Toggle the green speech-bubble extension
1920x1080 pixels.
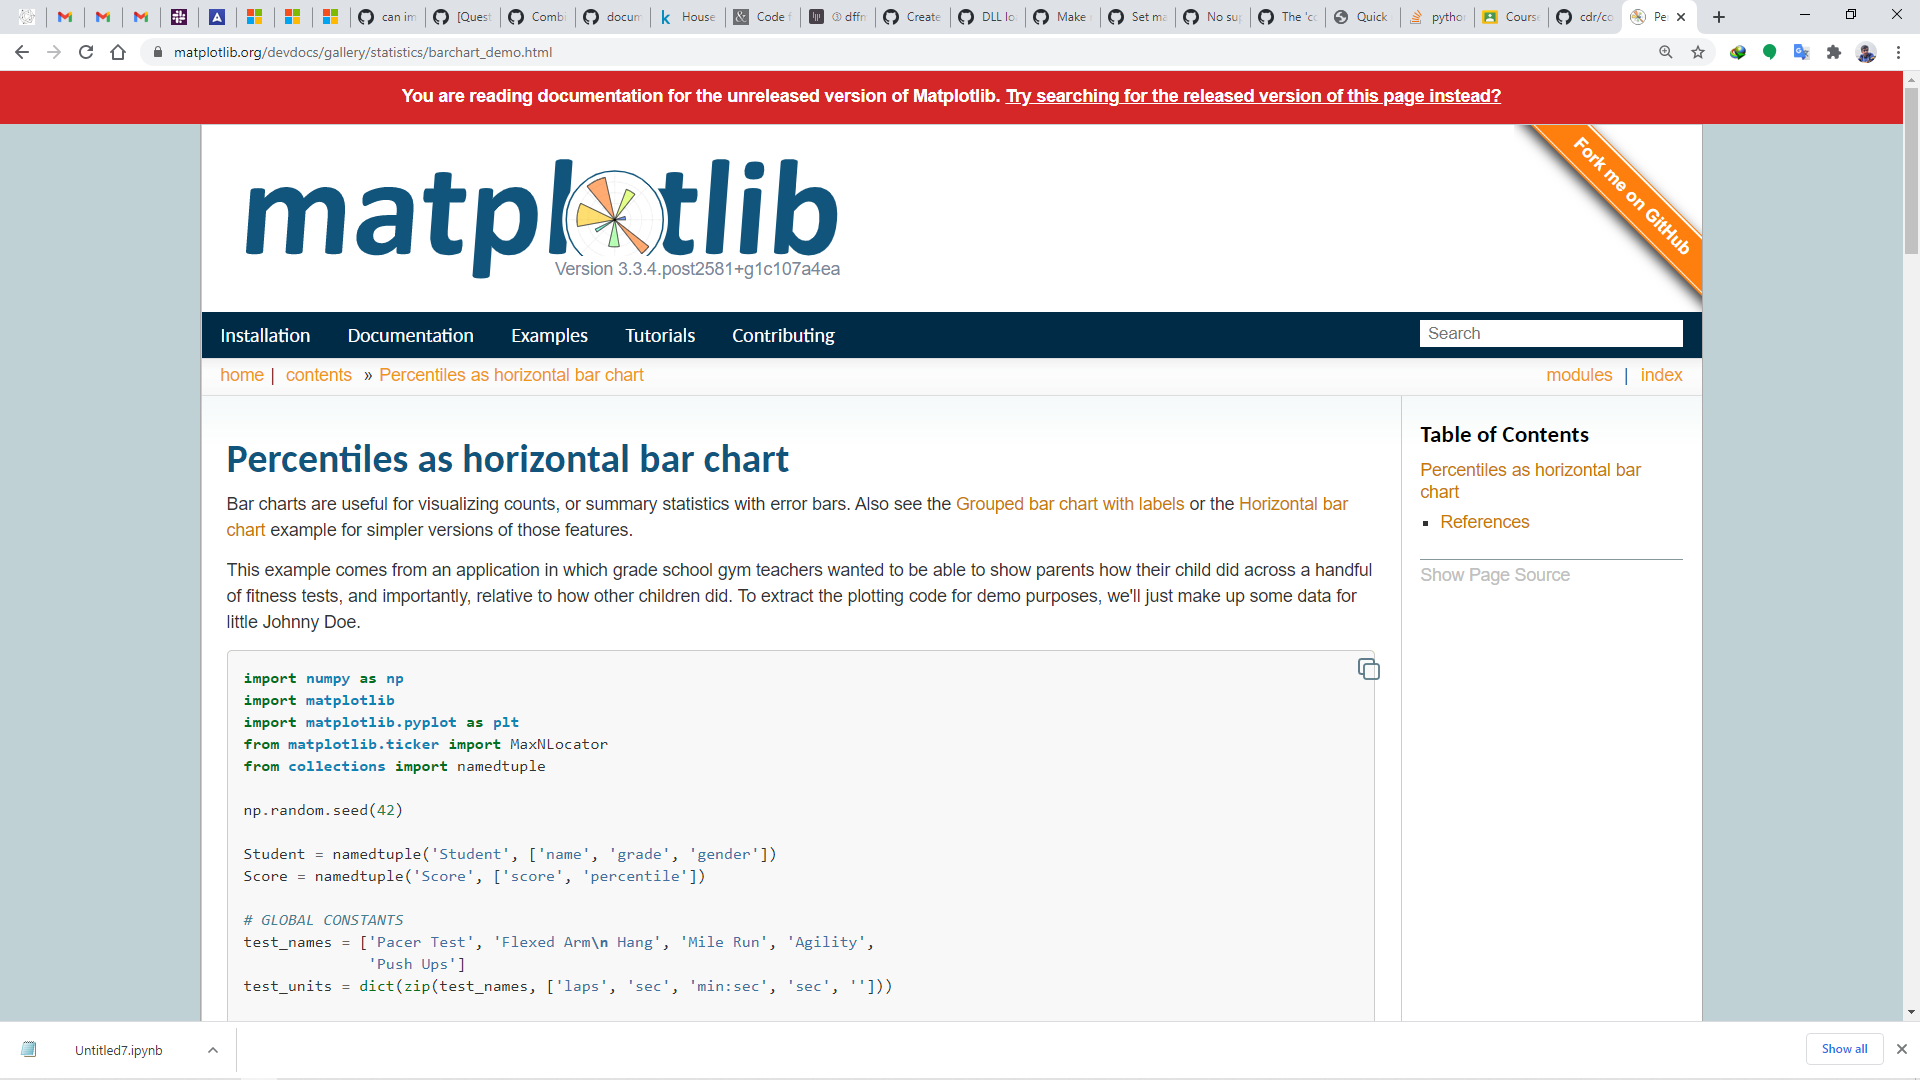[x=1770, y=52]
